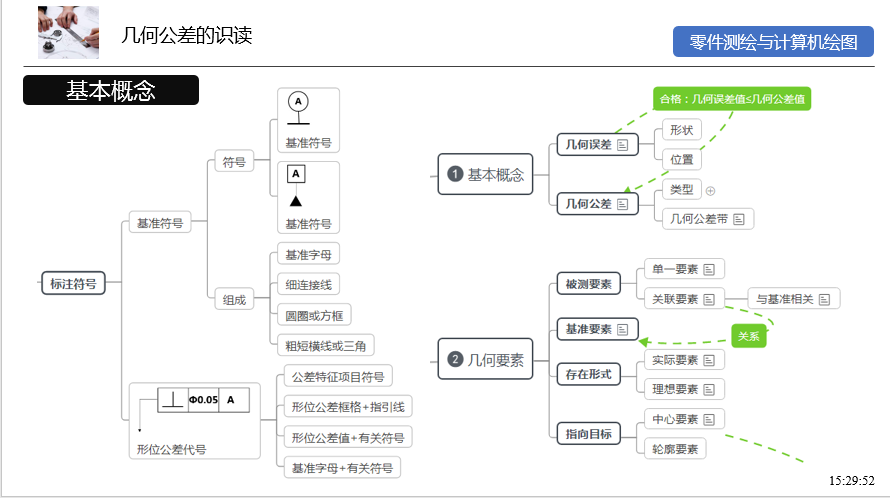Click the 形位公差代号 caption

pos(171,449)
